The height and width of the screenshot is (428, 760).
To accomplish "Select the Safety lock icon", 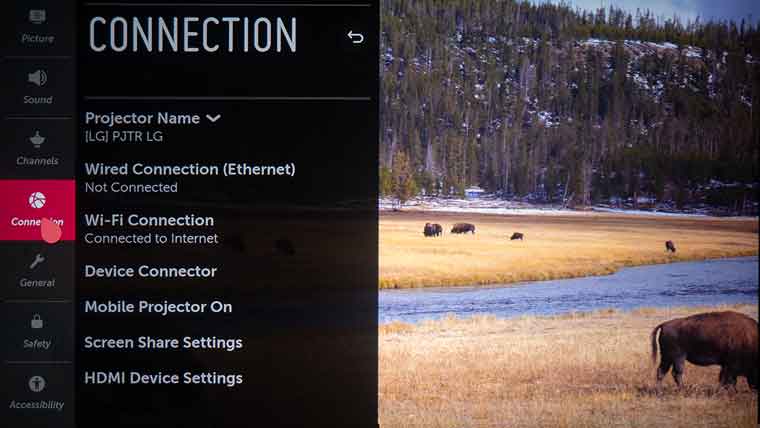I will [37, 322].
